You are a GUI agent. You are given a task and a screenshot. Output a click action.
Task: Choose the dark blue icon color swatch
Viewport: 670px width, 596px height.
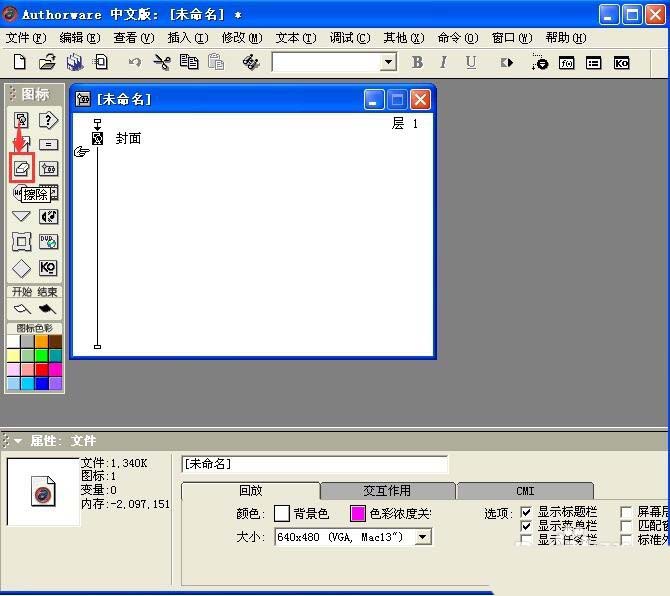[41, 384]
